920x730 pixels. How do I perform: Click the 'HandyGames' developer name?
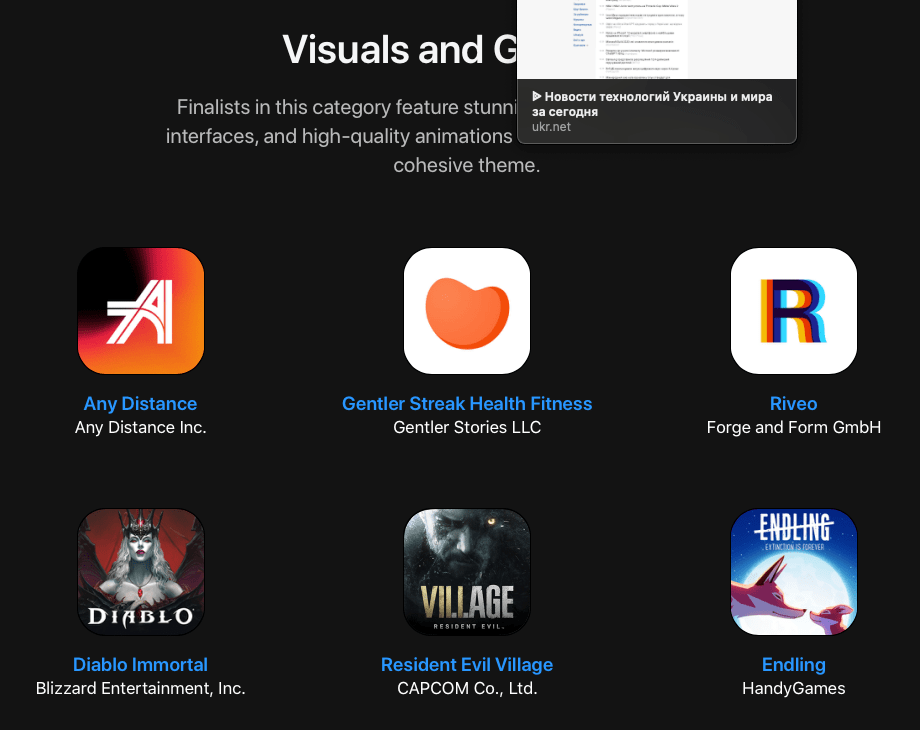(x=794, y=688)
